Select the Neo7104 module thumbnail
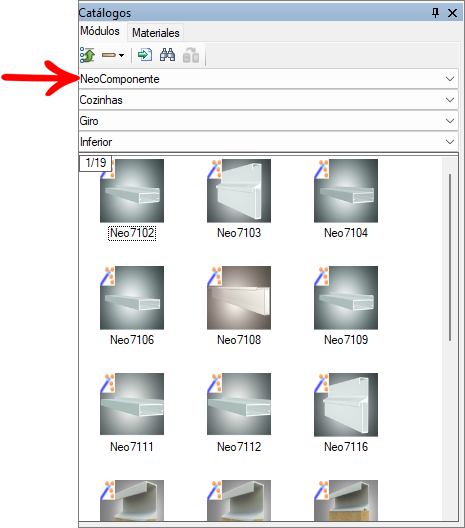 click(x=346, y=191)
